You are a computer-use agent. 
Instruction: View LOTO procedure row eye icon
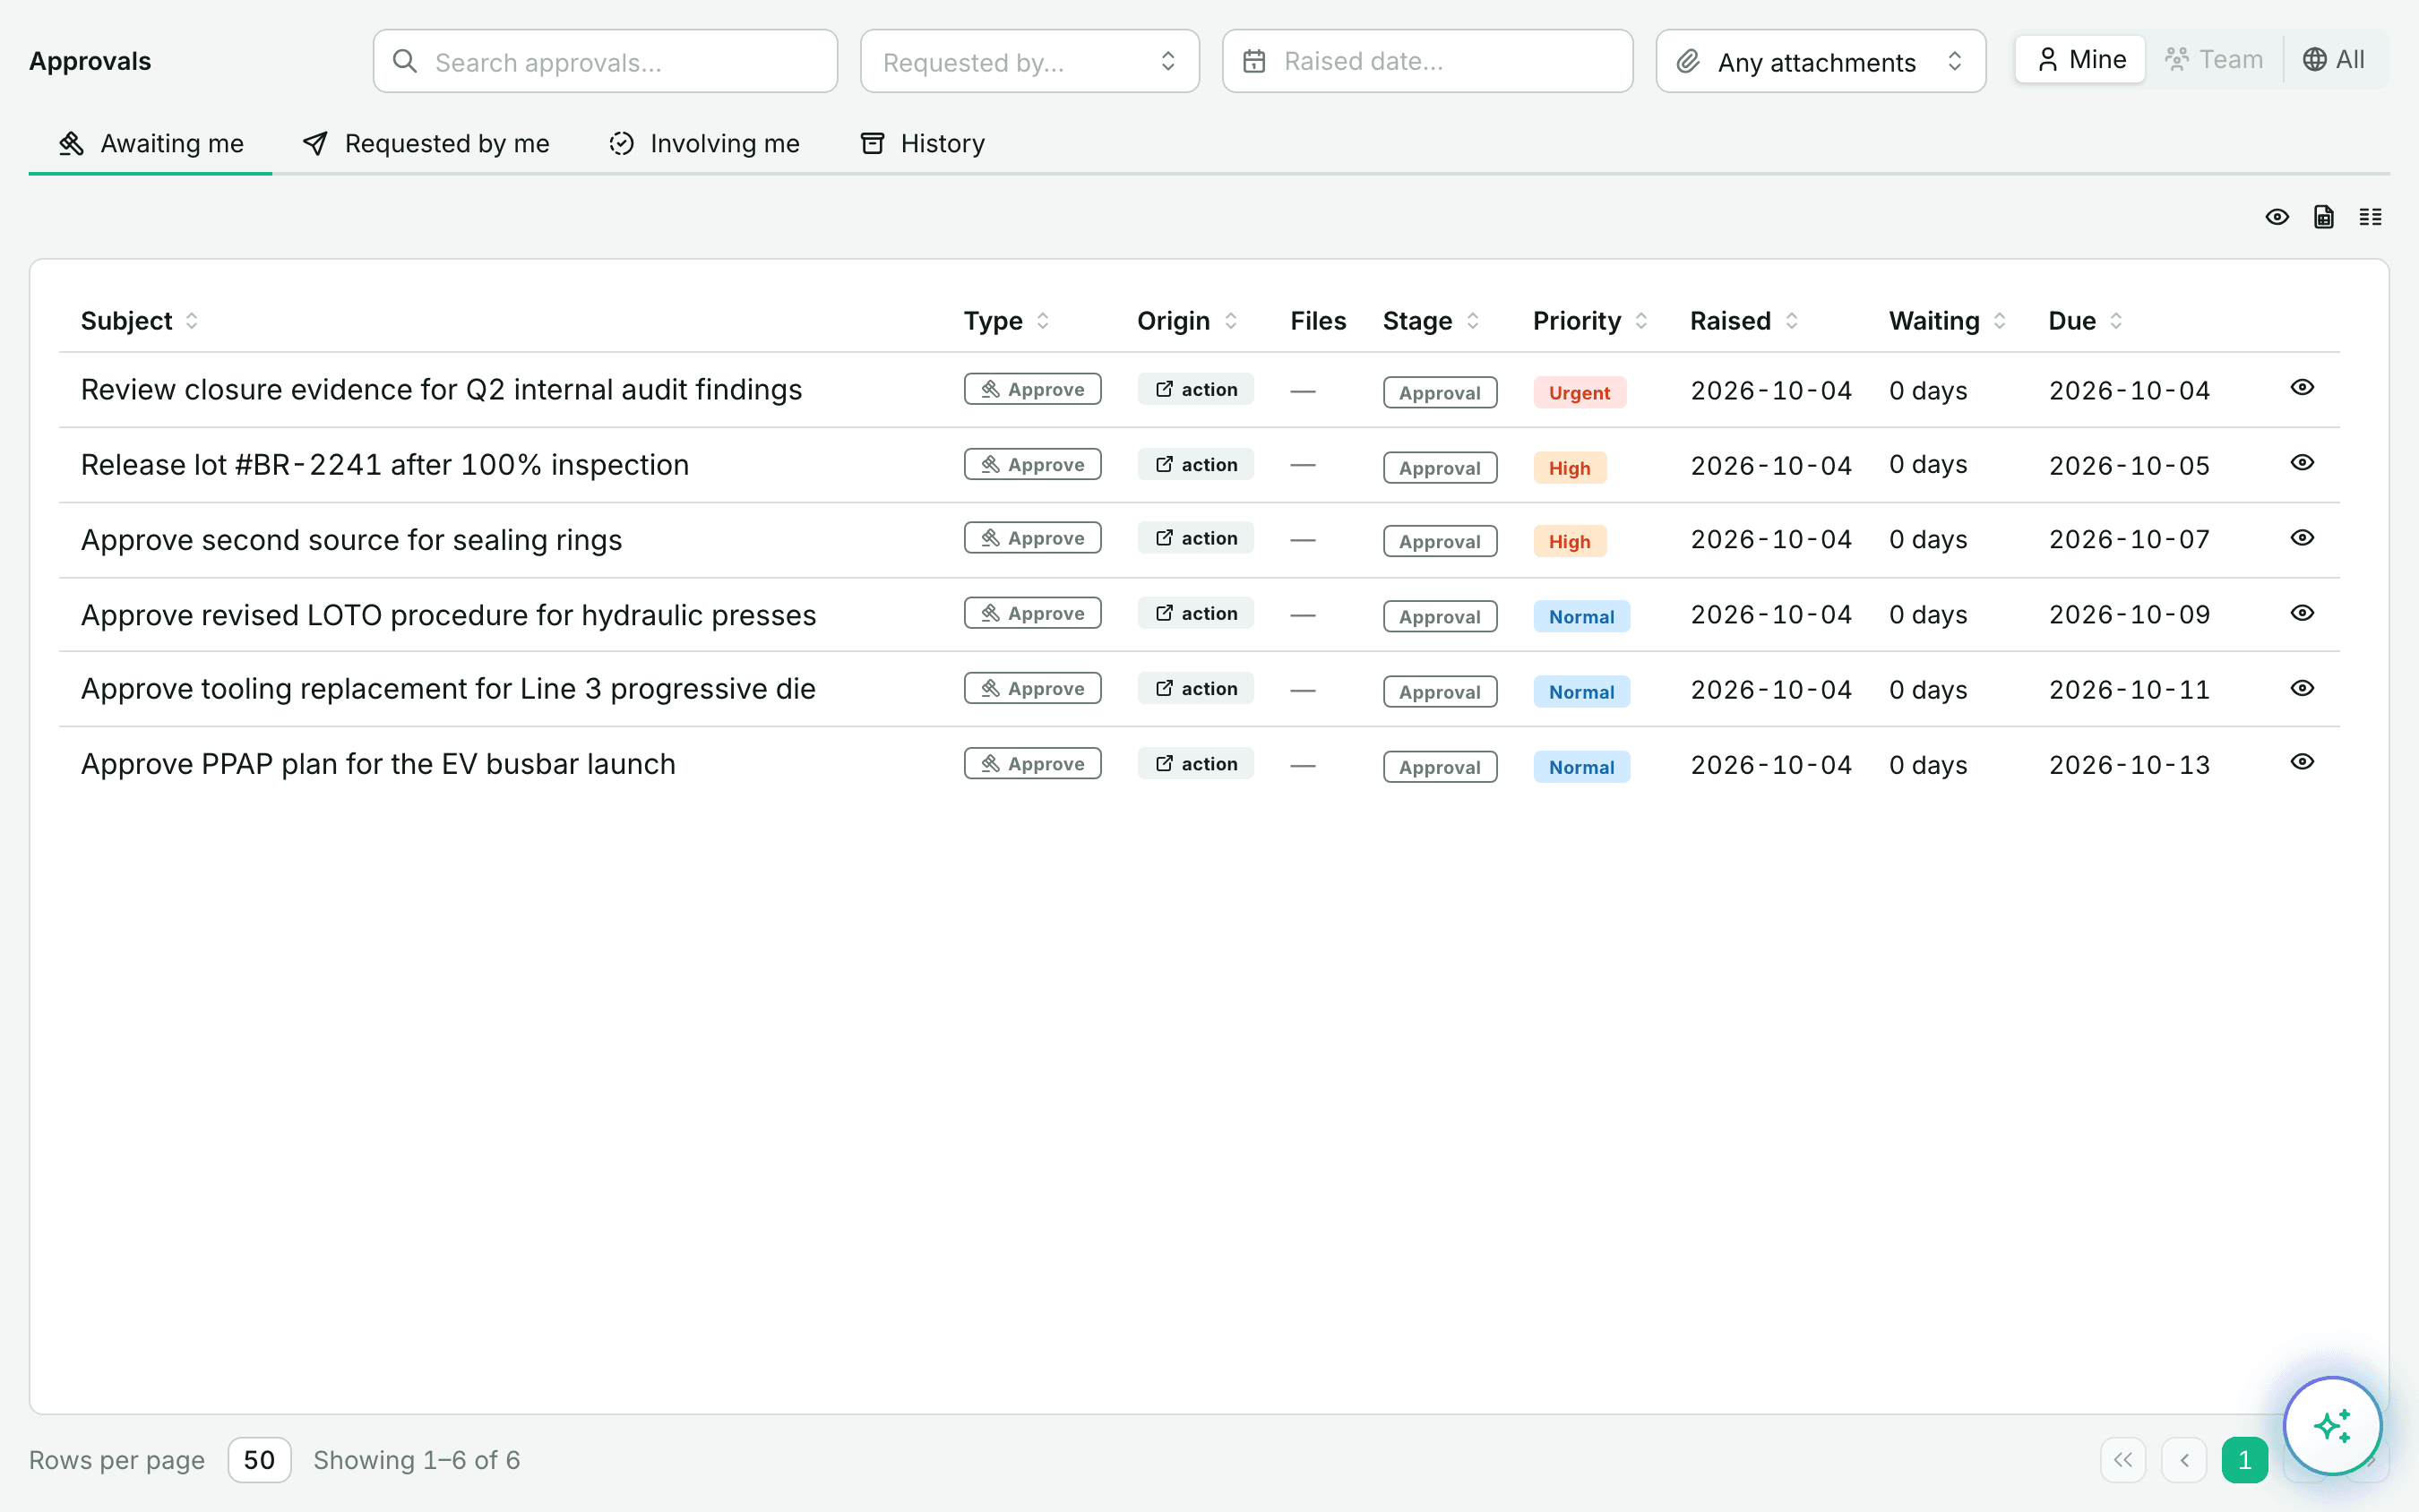(x=2302, y=612)
